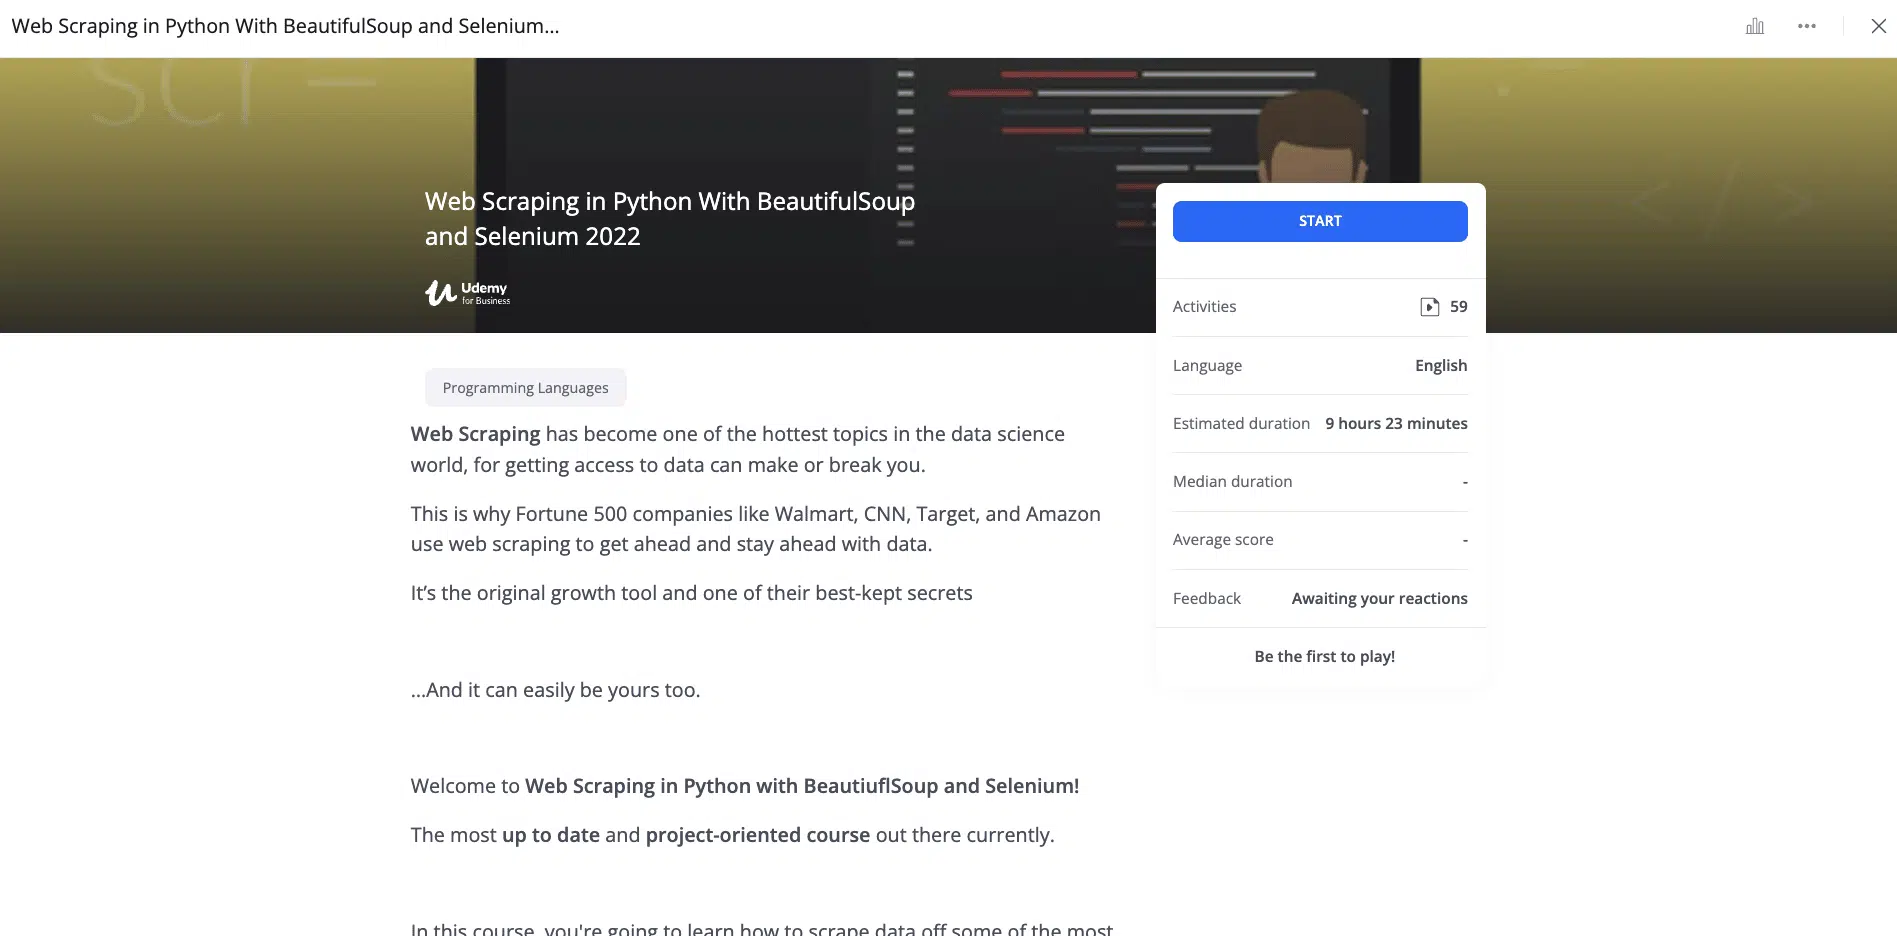Click the Awaiting your reactions feedback text
1897x936 pixels.
1379,599
